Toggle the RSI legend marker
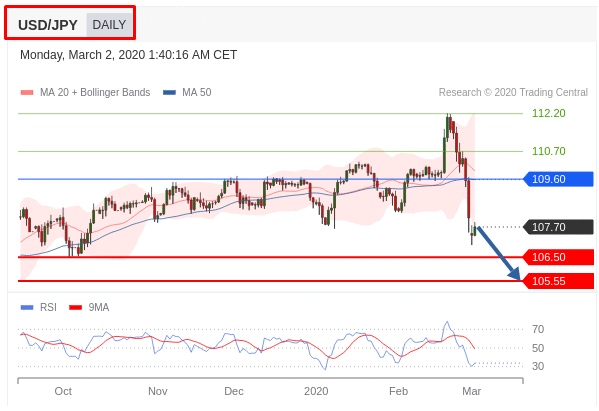The height and width of the screenshot is (411, 599). click(27, 307)
